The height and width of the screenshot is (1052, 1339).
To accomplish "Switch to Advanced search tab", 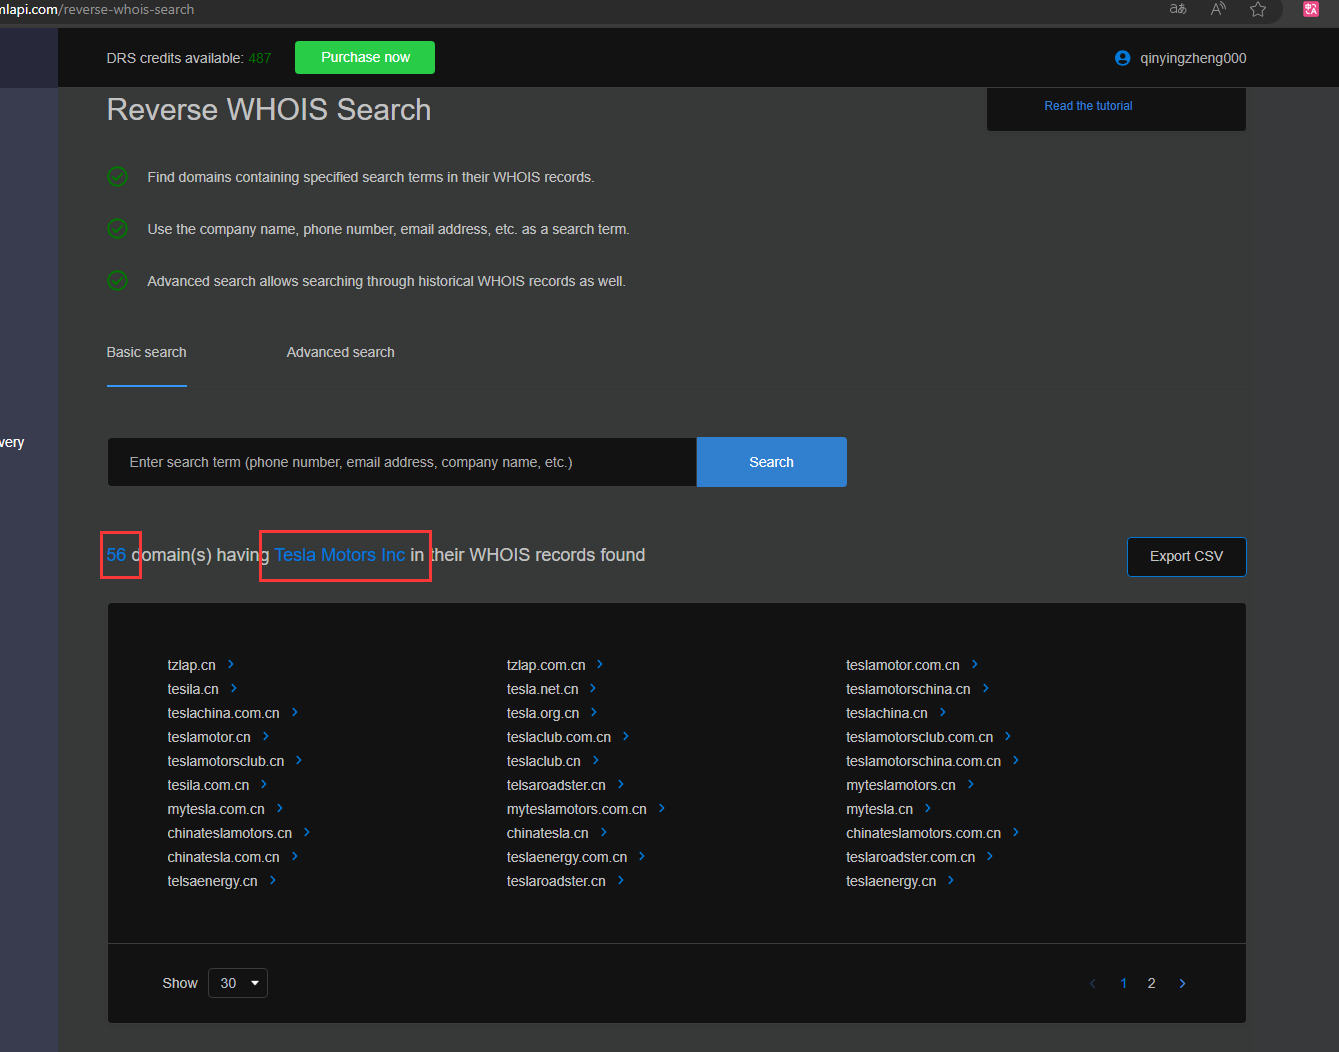I will coord(340,352).
